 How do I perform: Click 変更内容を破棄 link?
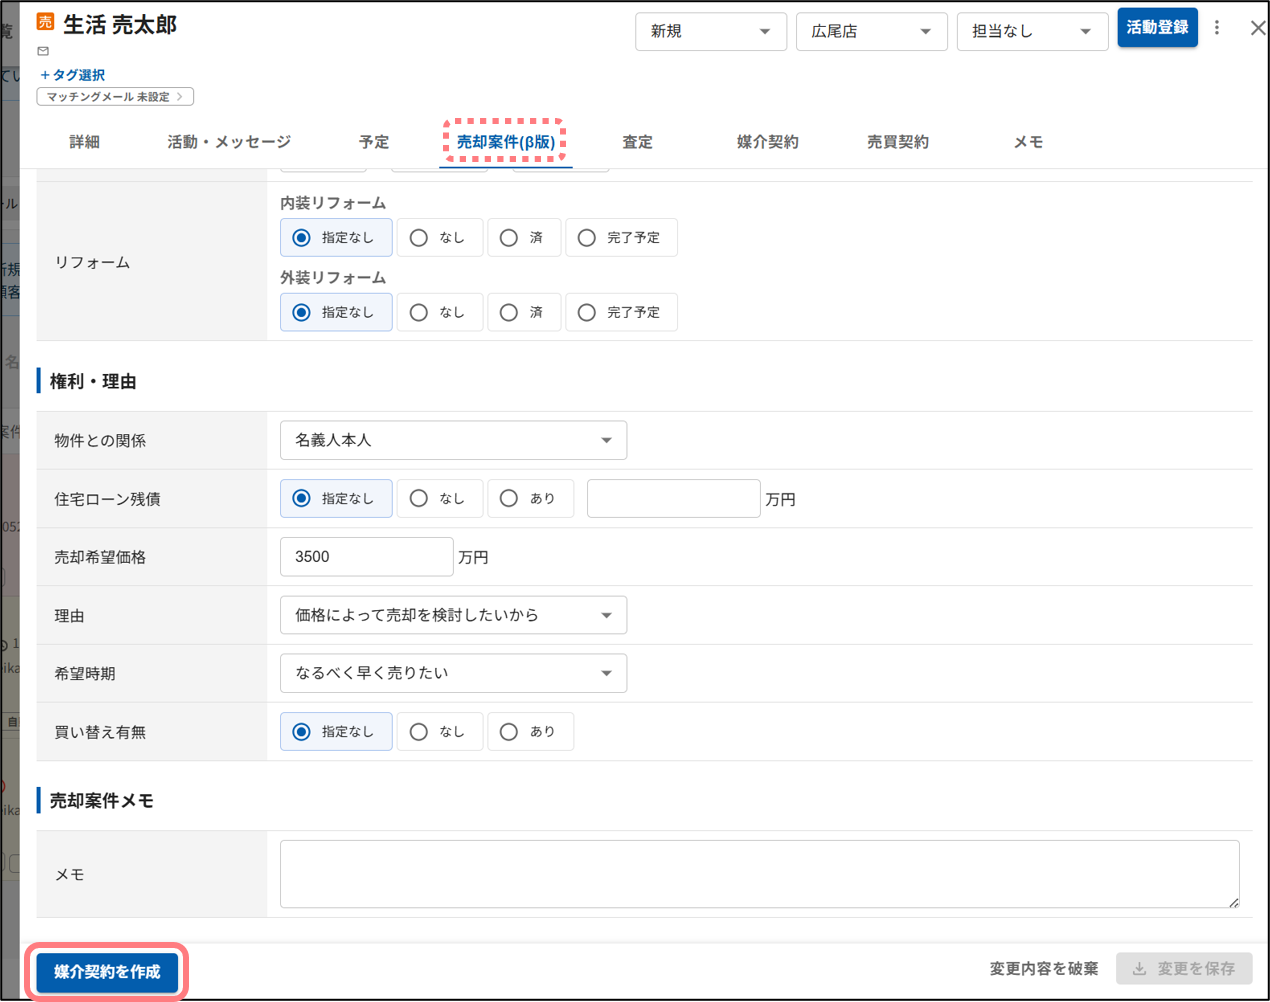coord(1044,969)
